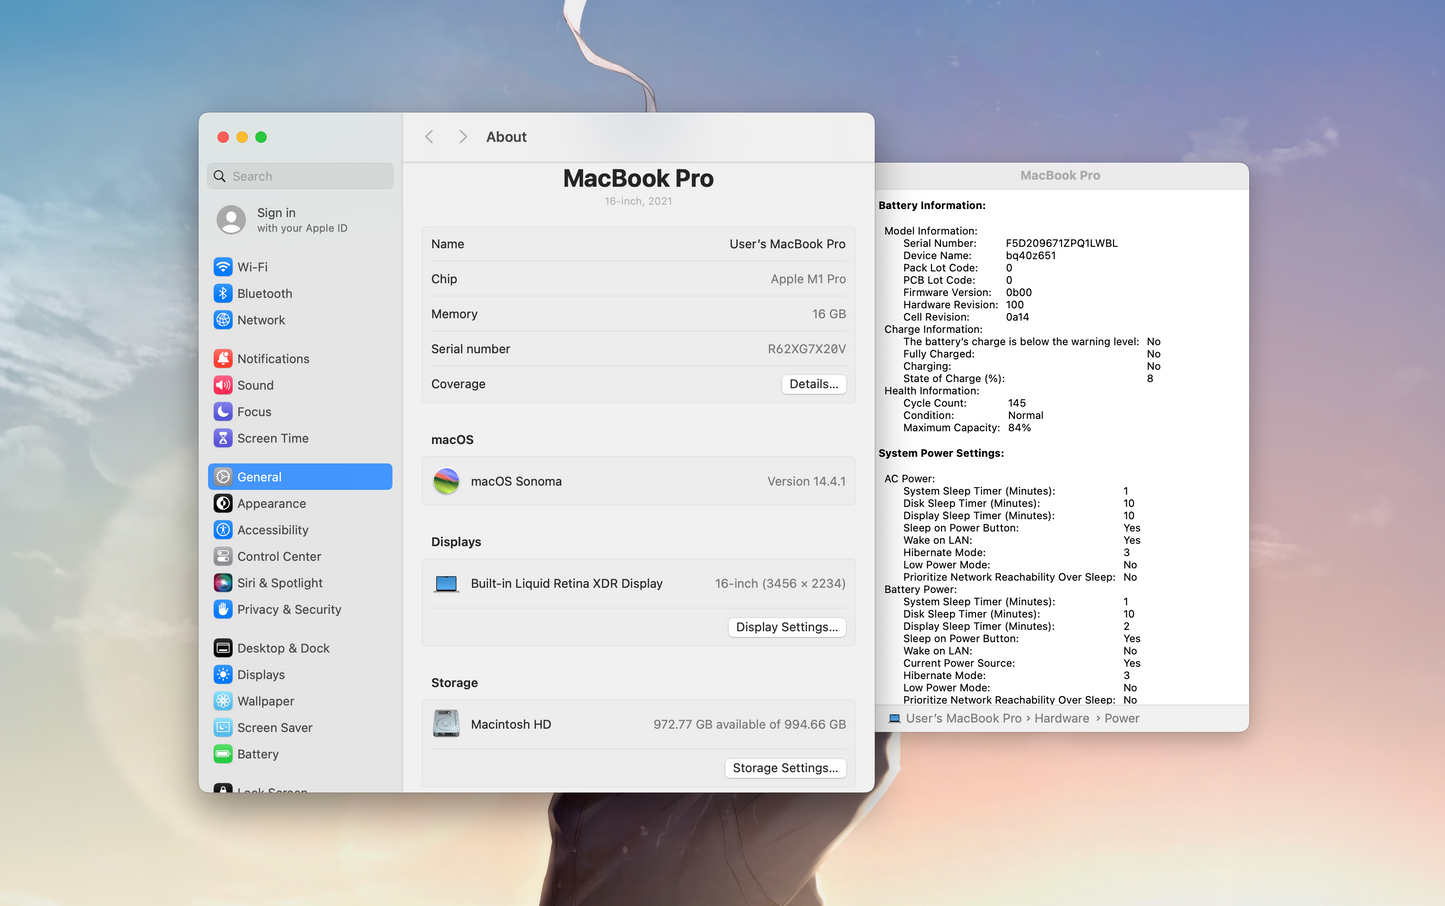Click the Battery Information heading
The height and width of the screenshot is (906, 1445).
[932, 205]
